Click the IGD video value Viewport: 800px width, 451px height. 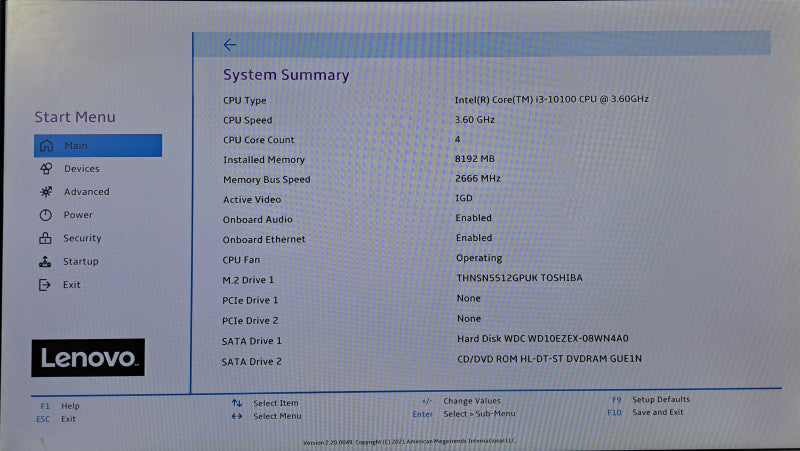(464, 198)
